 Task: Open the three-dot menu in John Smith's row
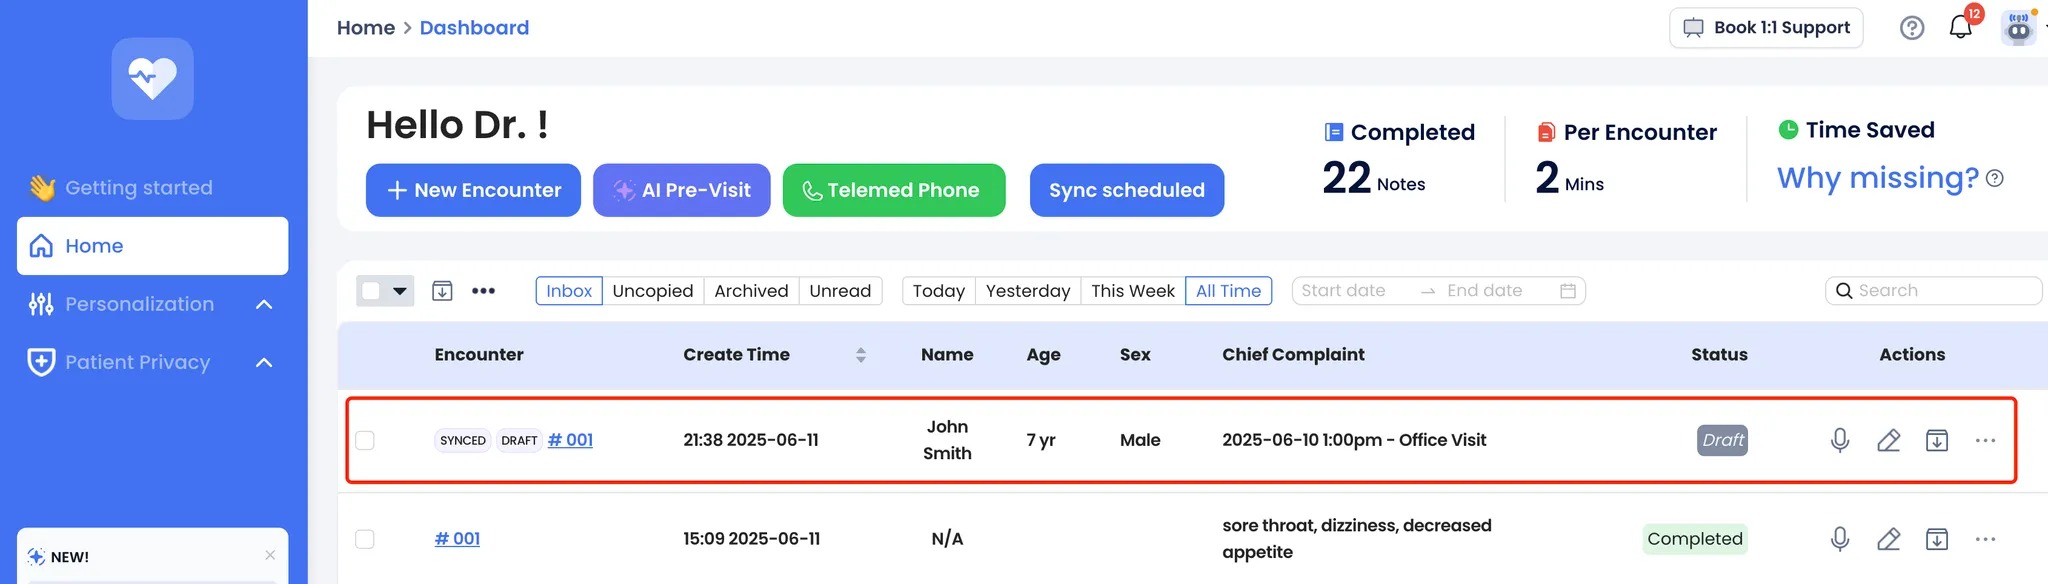point(1985,440)
